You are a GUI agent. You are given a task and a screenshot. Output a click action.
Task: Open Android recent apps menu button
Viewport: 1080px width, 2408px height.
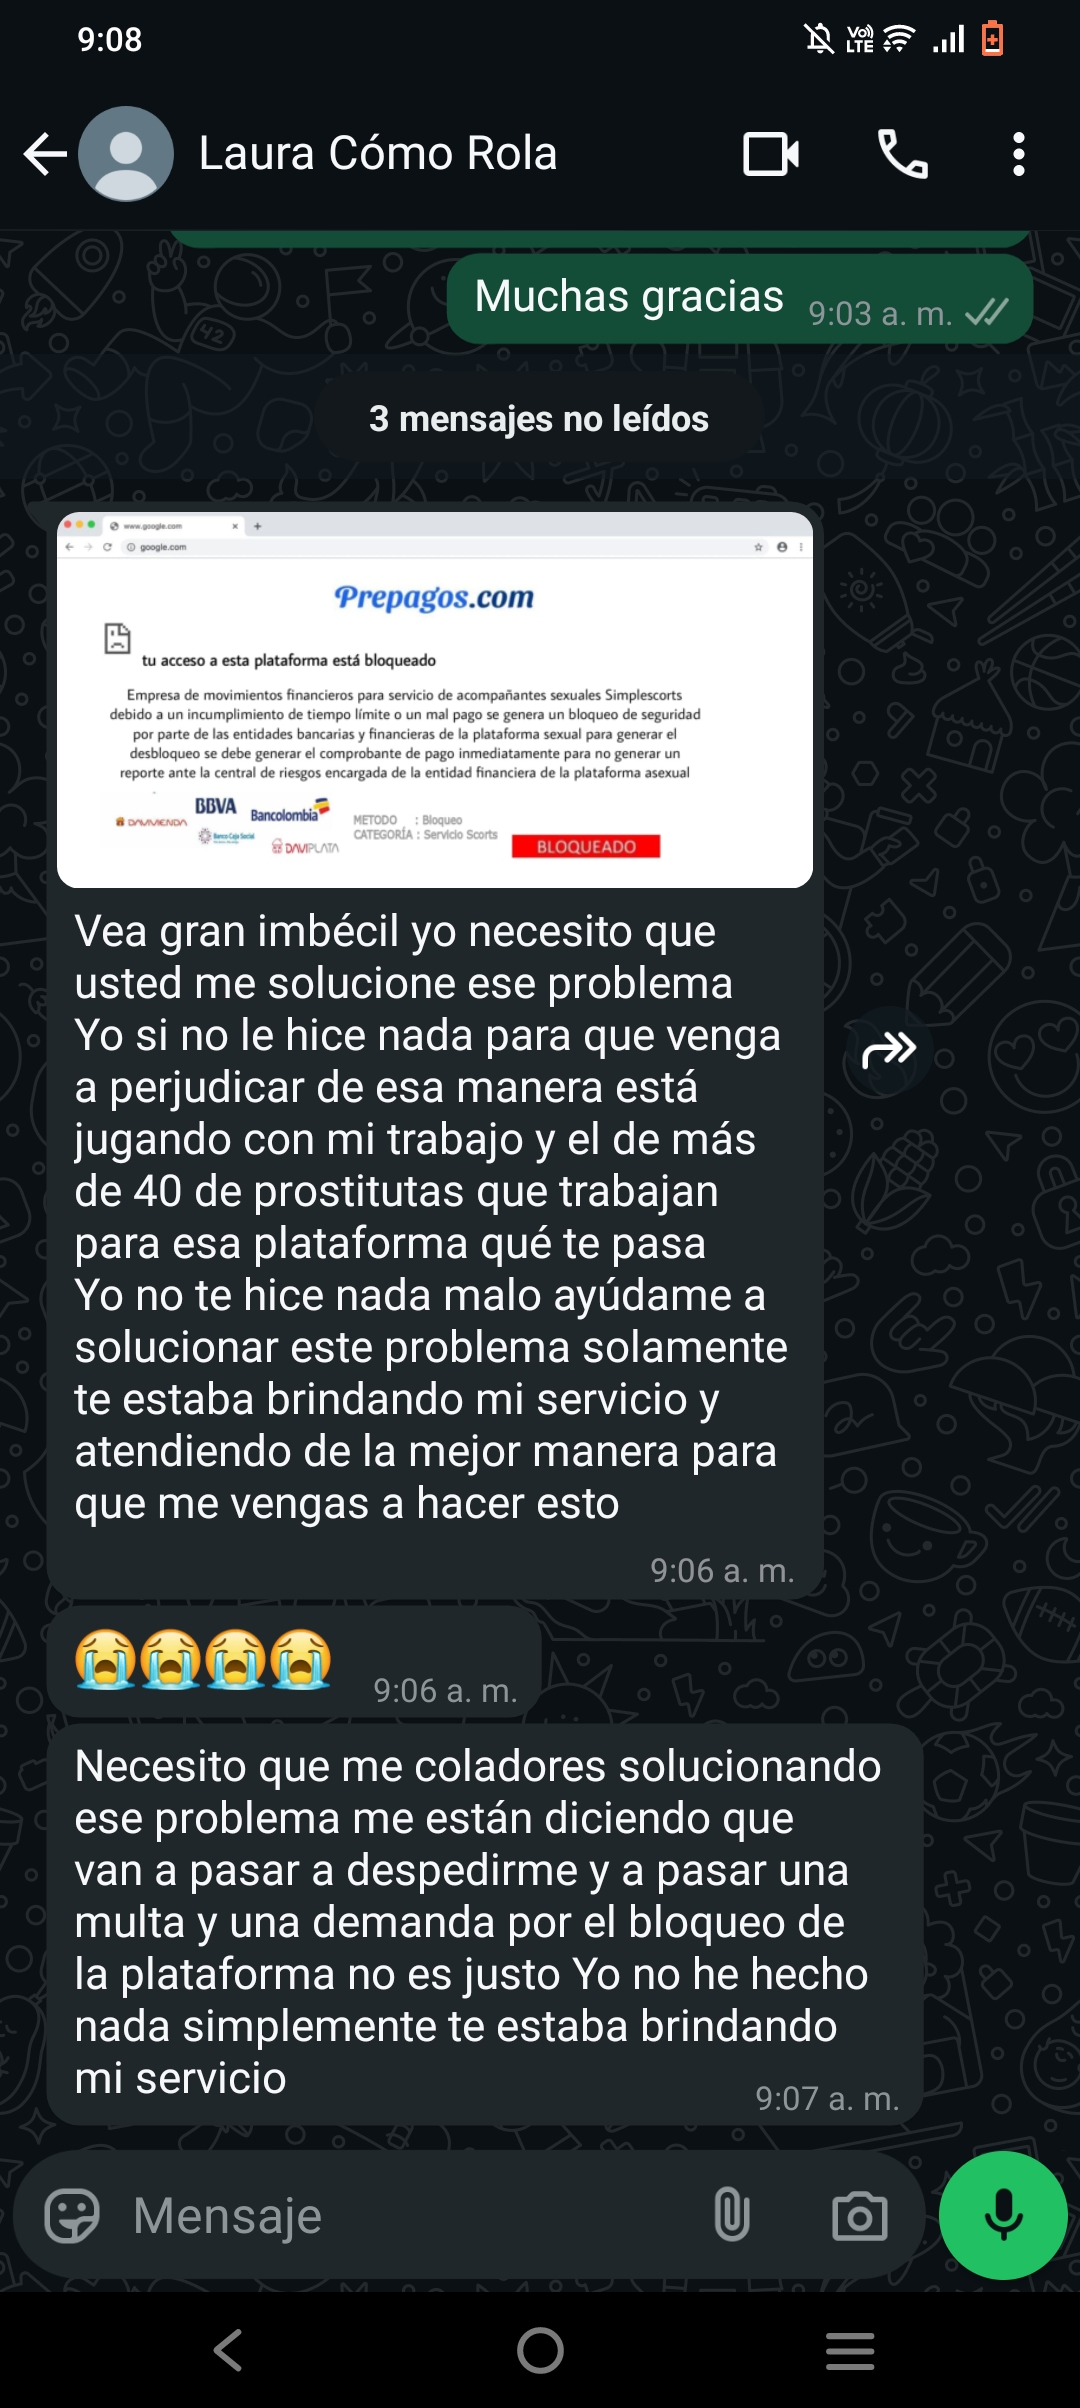(x=850, y=2350)
